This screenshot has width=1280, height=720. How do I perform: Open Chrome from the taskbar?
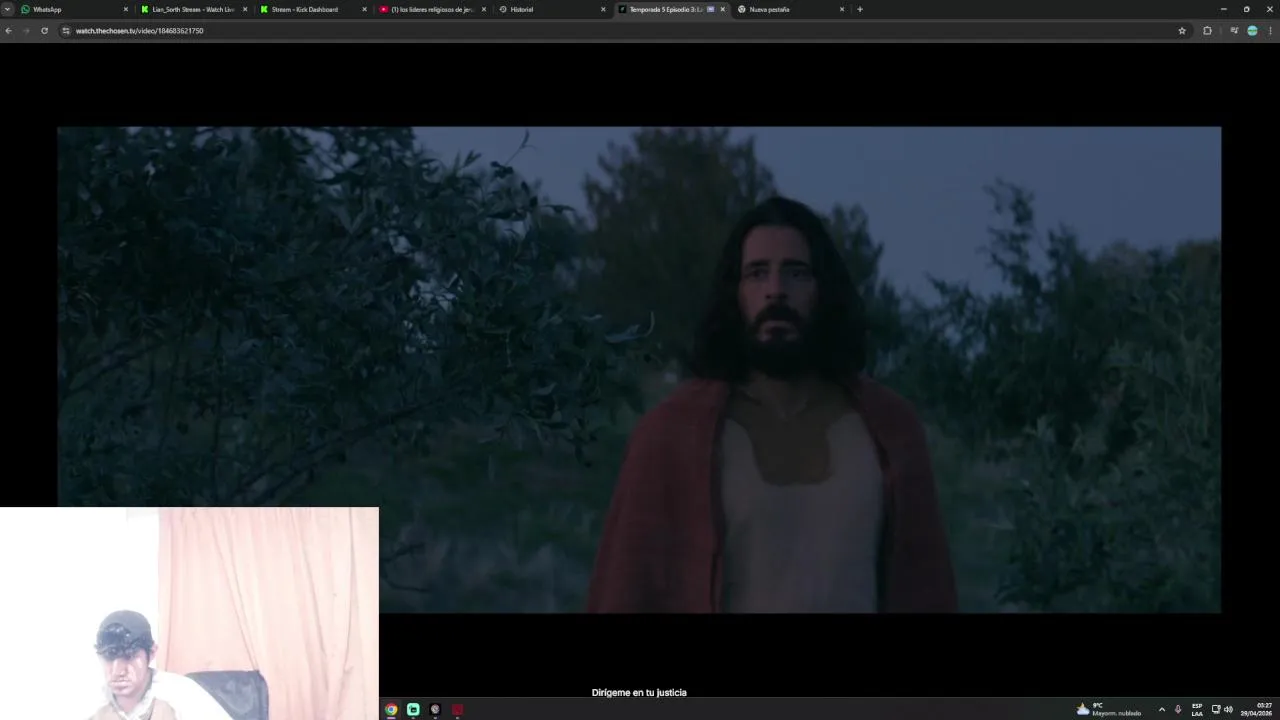pos(391,709)
